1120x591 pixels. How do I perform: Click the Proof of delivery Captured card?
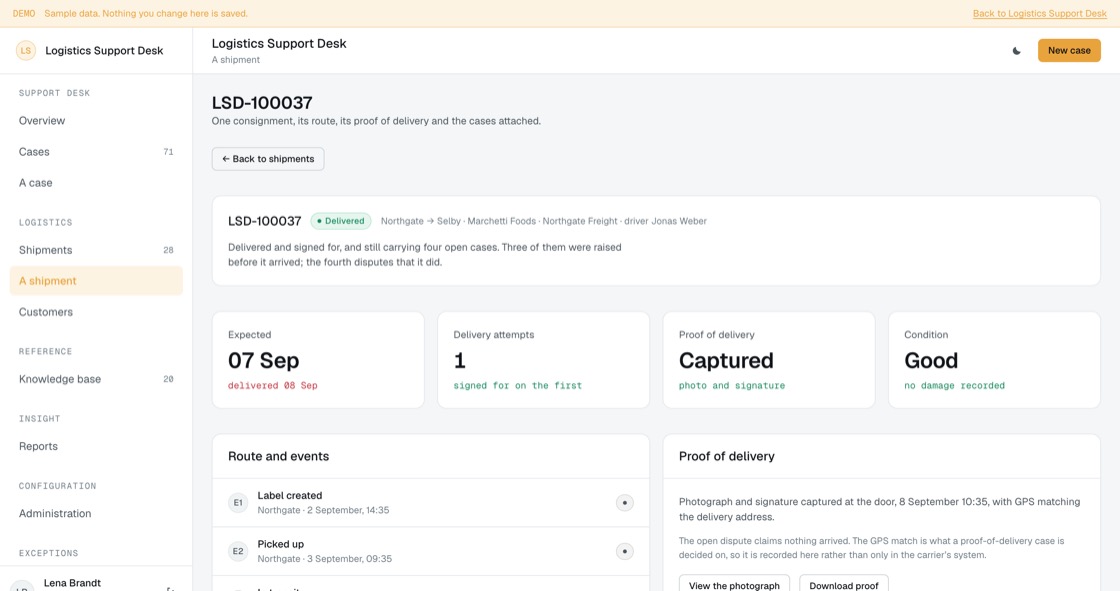click(x=769, y=360)
